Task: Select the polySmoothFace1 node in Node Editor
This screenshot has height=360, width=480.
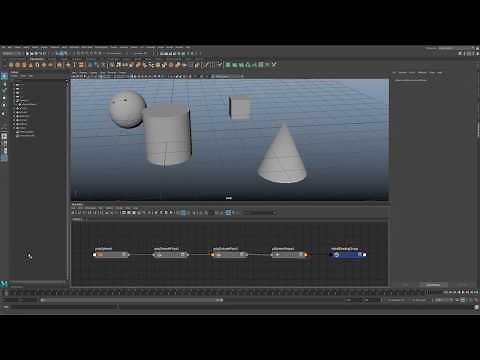Action: [x=170, y=254]
